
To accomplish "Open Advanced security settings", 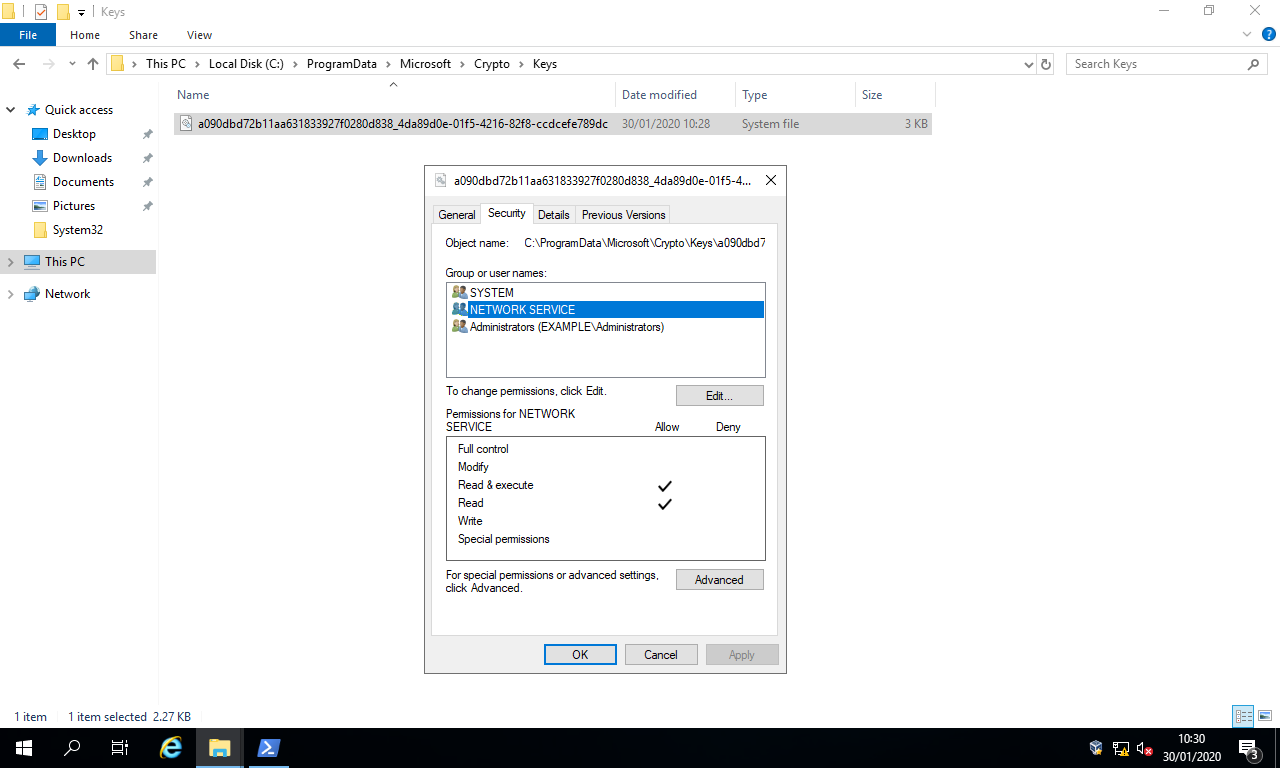I will 719,579.
